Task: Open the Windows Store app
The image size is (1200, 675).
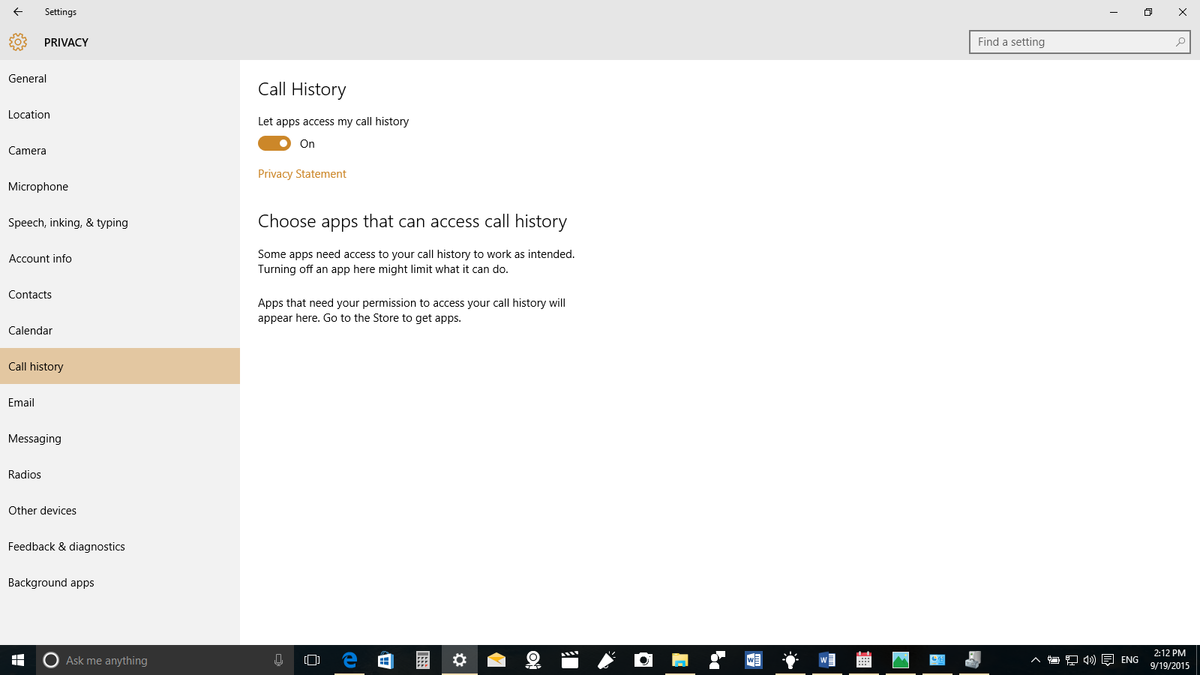Action: pyautogui.click(x=386, y=660)
